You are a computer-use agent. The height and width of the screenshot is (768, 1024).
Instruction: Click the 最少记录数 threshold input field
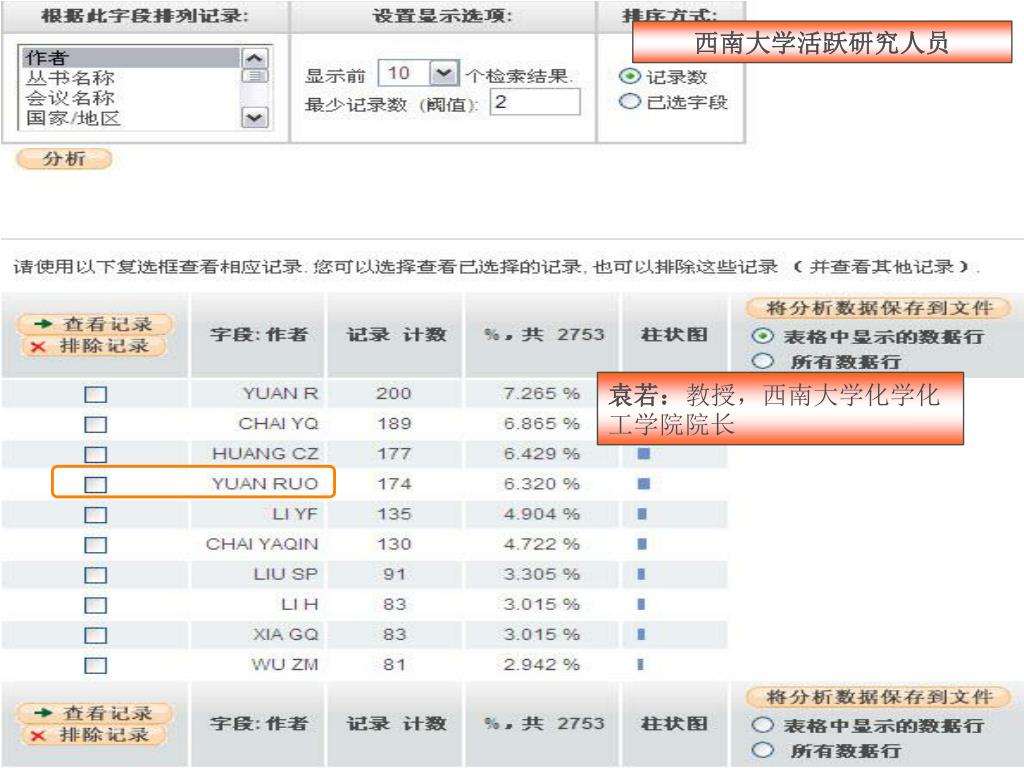click(535, 102)
